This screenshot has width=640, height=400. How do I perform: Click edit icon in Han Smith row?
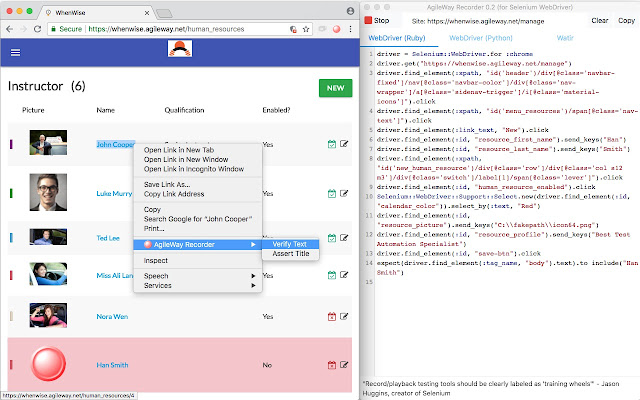point(344,364)
